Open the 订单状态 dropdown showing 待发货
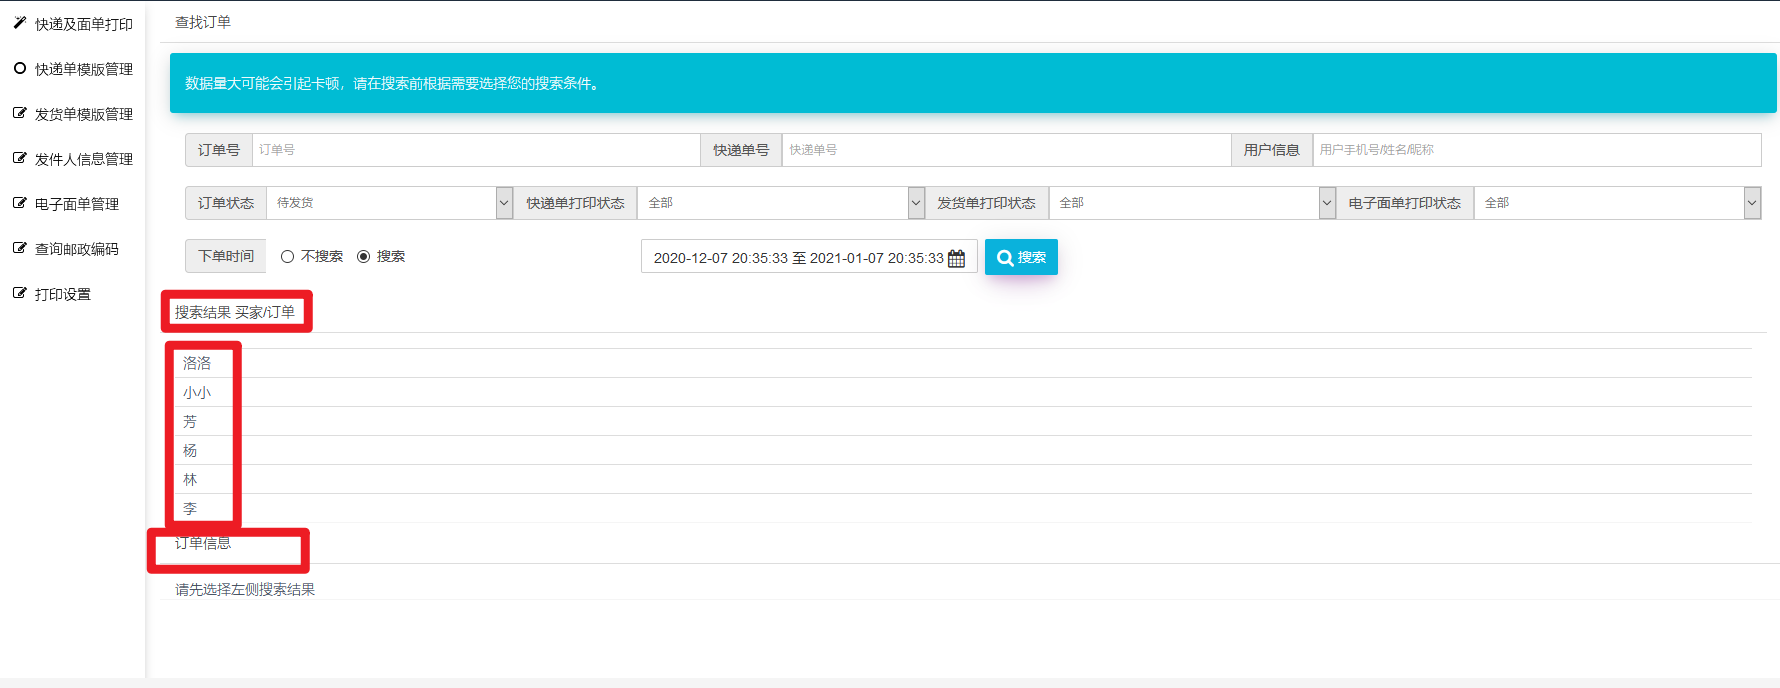 tap(389, 203)
